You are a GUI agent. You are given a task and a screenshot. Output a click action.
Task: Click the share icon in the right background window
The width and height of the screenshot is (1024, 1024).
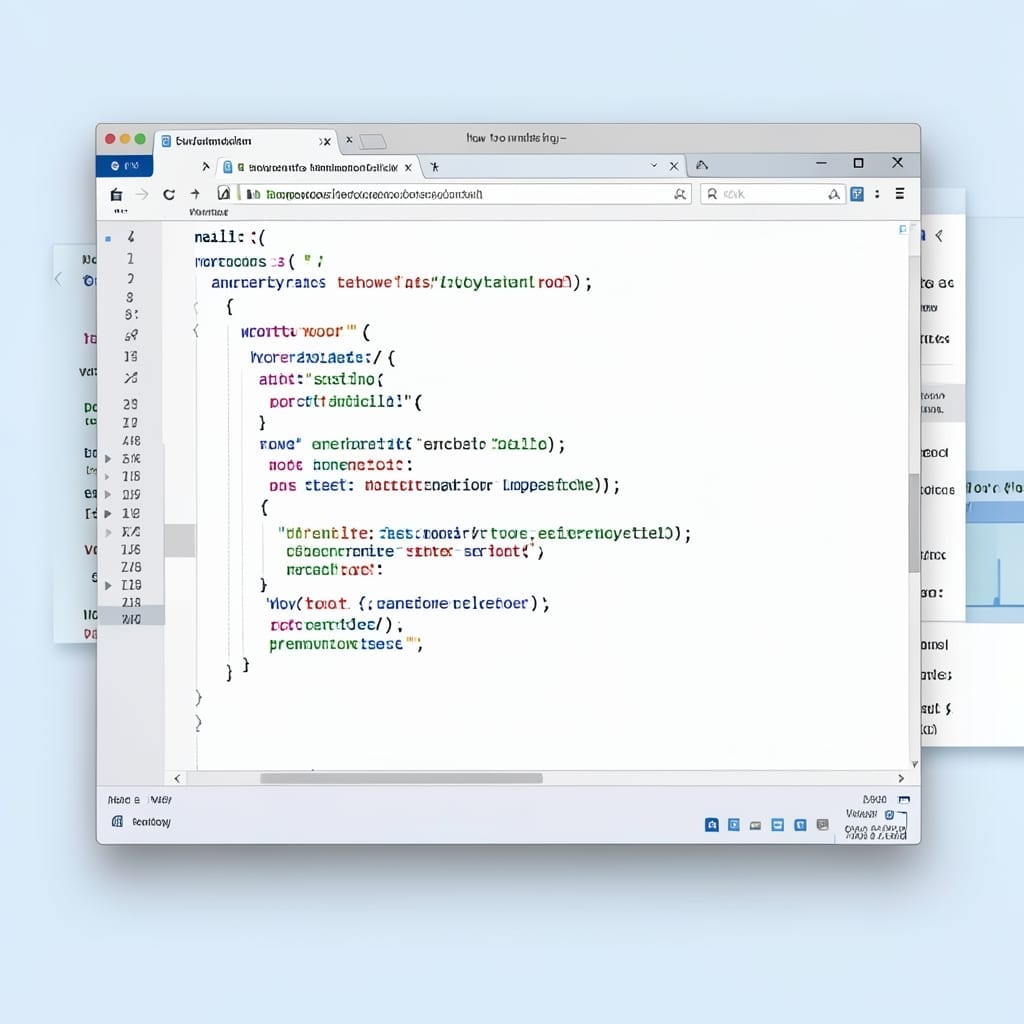pos(939,236)
